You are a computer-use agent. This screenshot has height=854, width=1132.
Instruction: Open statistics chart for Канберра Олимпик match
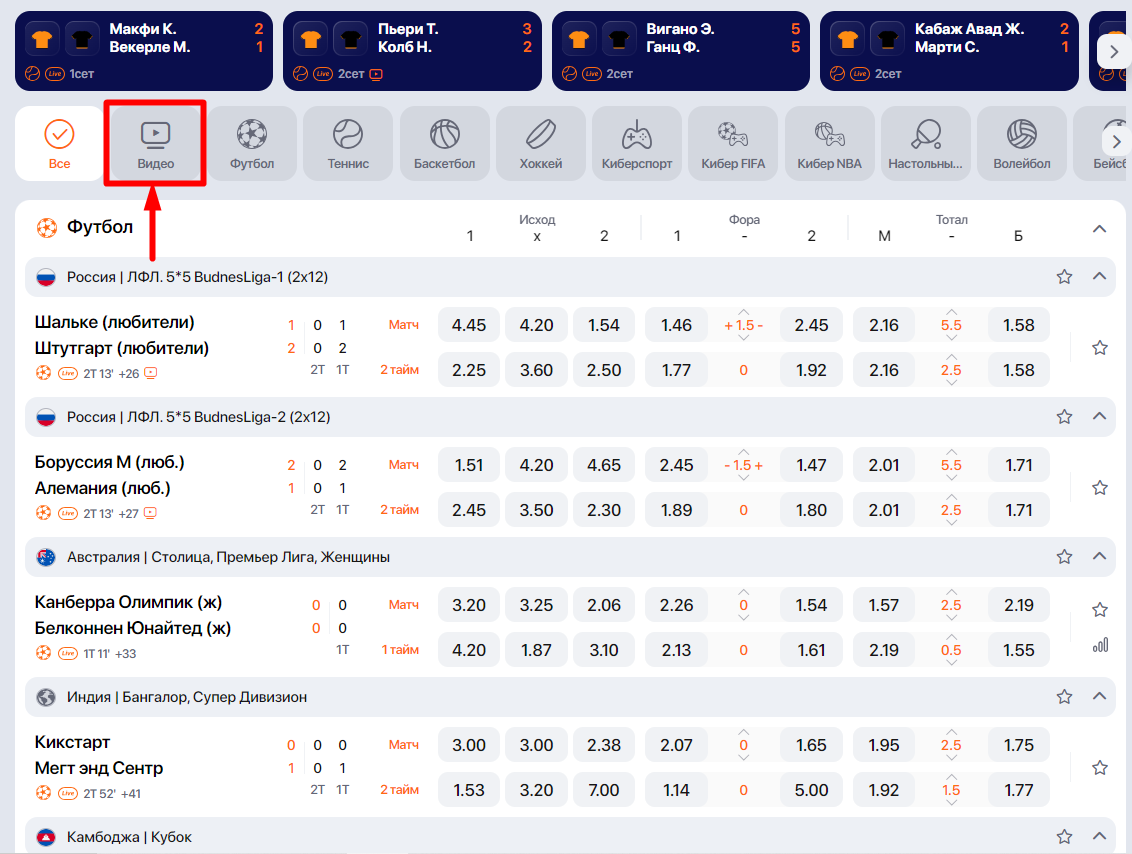pos(1100,645)
